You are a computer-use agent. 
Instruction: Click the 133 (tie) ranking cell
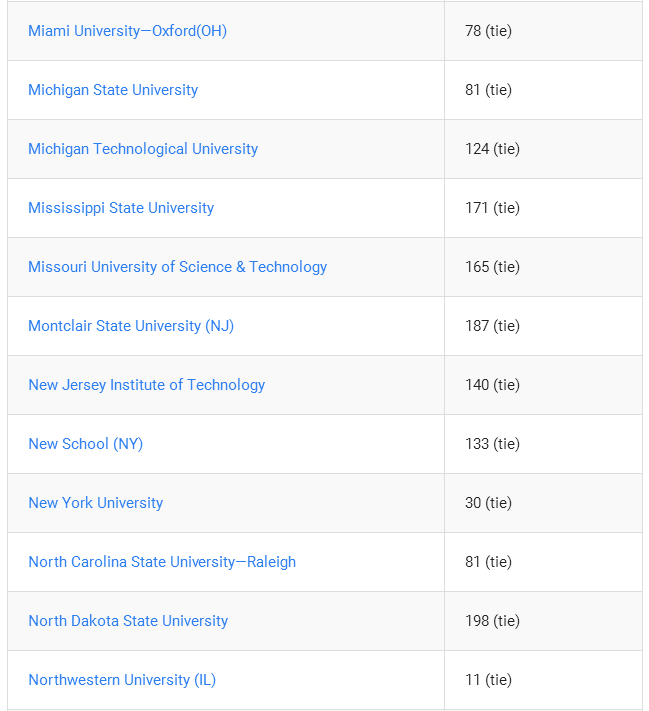click(x=543, y=444)
